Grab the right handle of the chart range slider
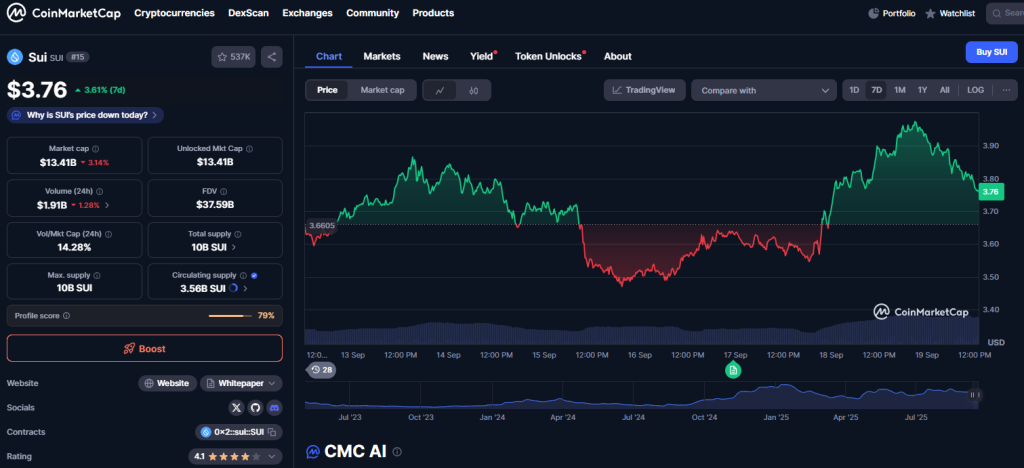 click(x=974, y=395)
